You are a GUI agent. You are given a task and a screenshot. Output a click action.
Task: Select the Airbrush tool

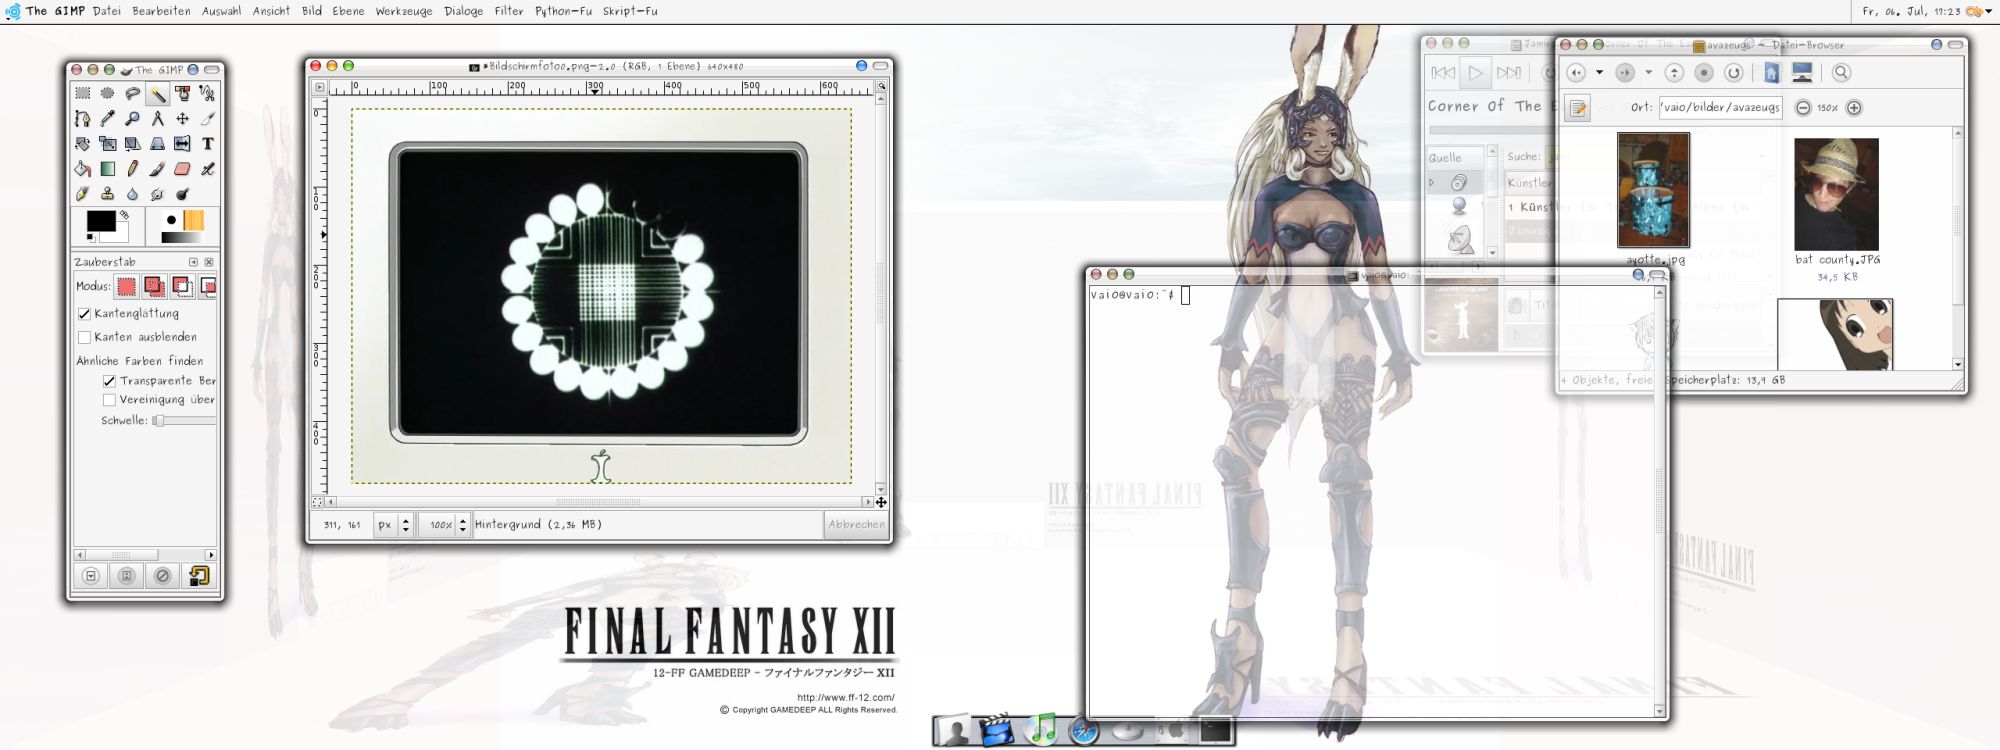click(207, 169)
